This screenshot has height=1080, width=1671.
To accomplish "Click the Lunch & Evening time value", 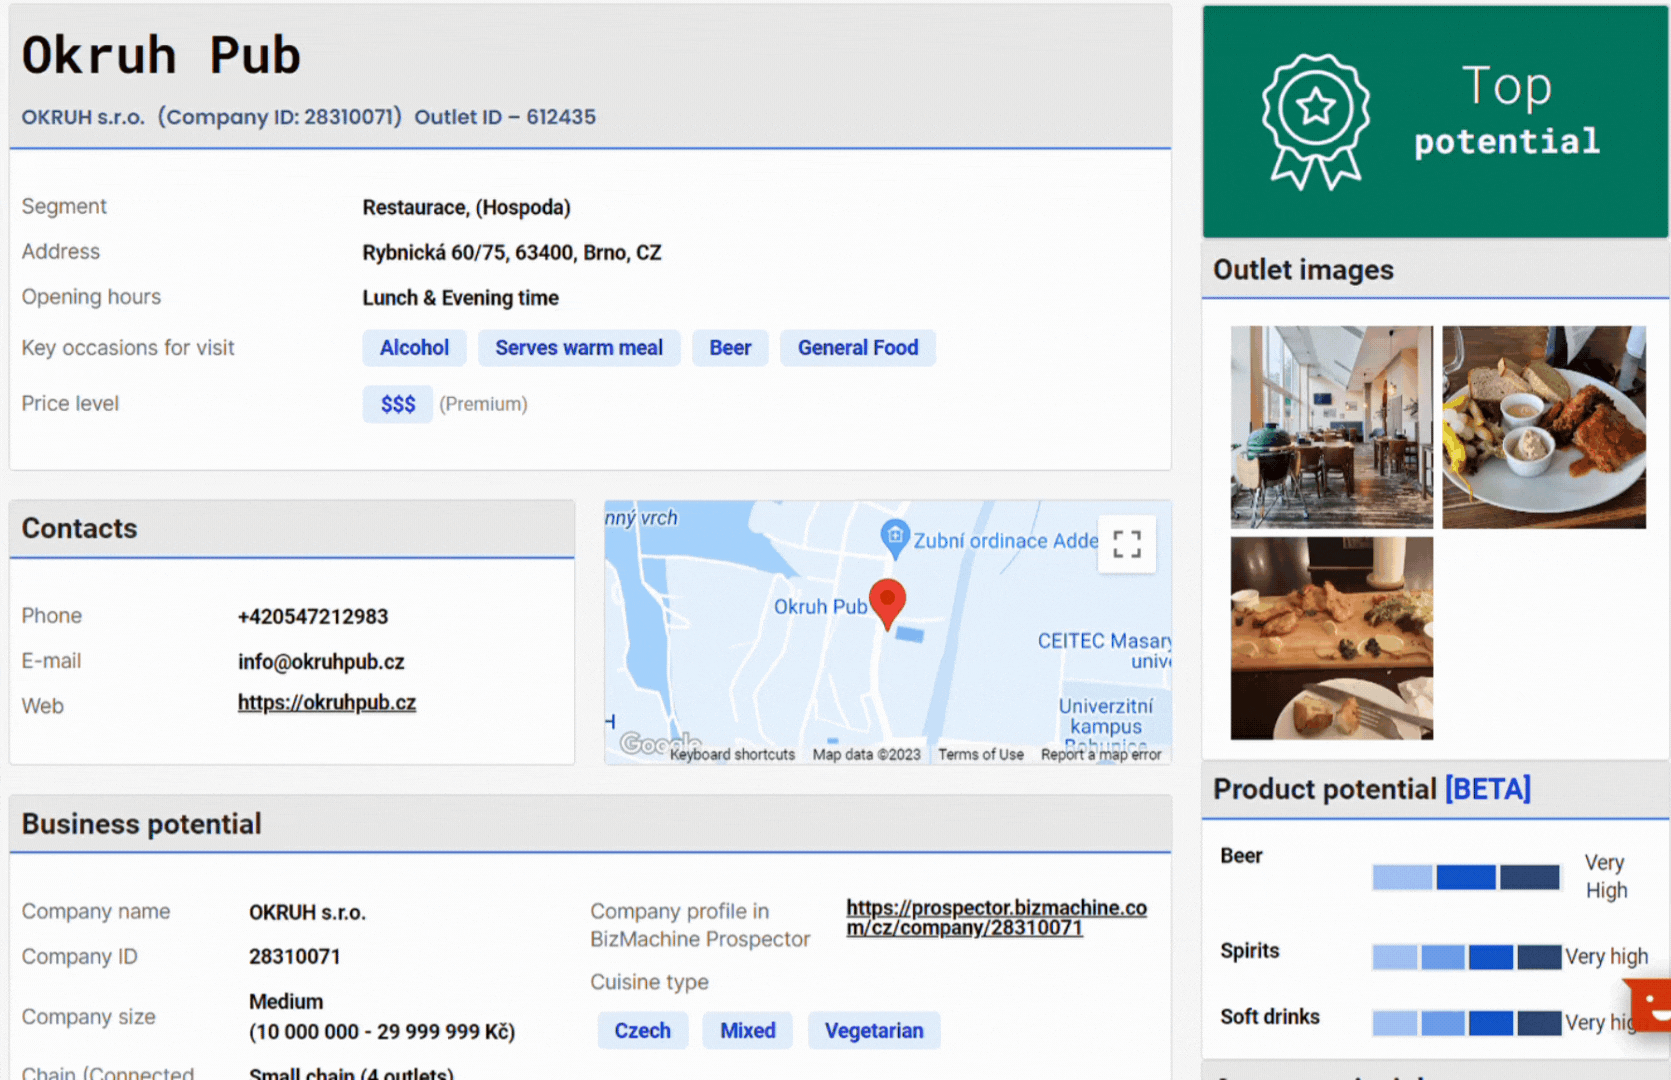I will [460, 298].
